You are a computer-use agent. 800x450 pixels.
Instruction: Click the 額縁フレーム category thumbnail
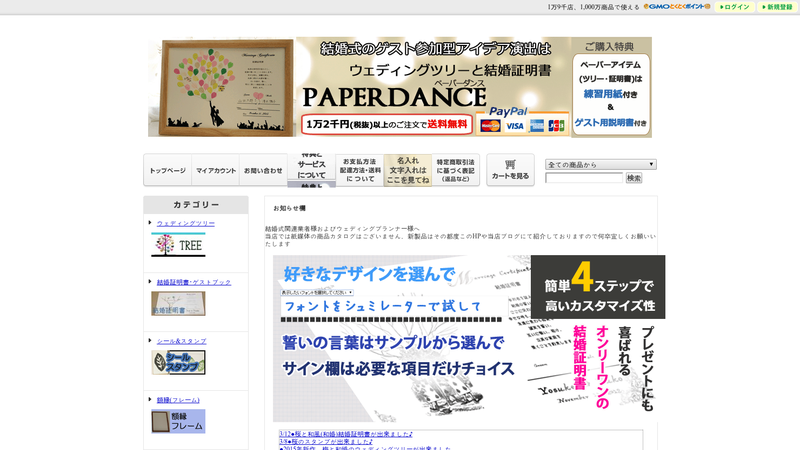point(178,421)
